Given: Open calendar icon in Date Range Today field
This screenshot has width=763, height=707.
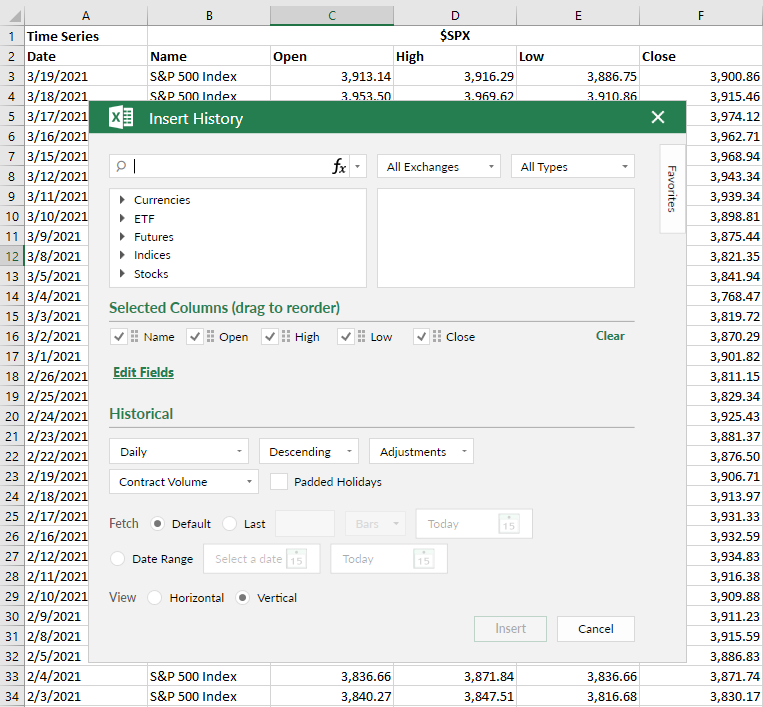Looking at the screenshot, I should tap(423, 559).
